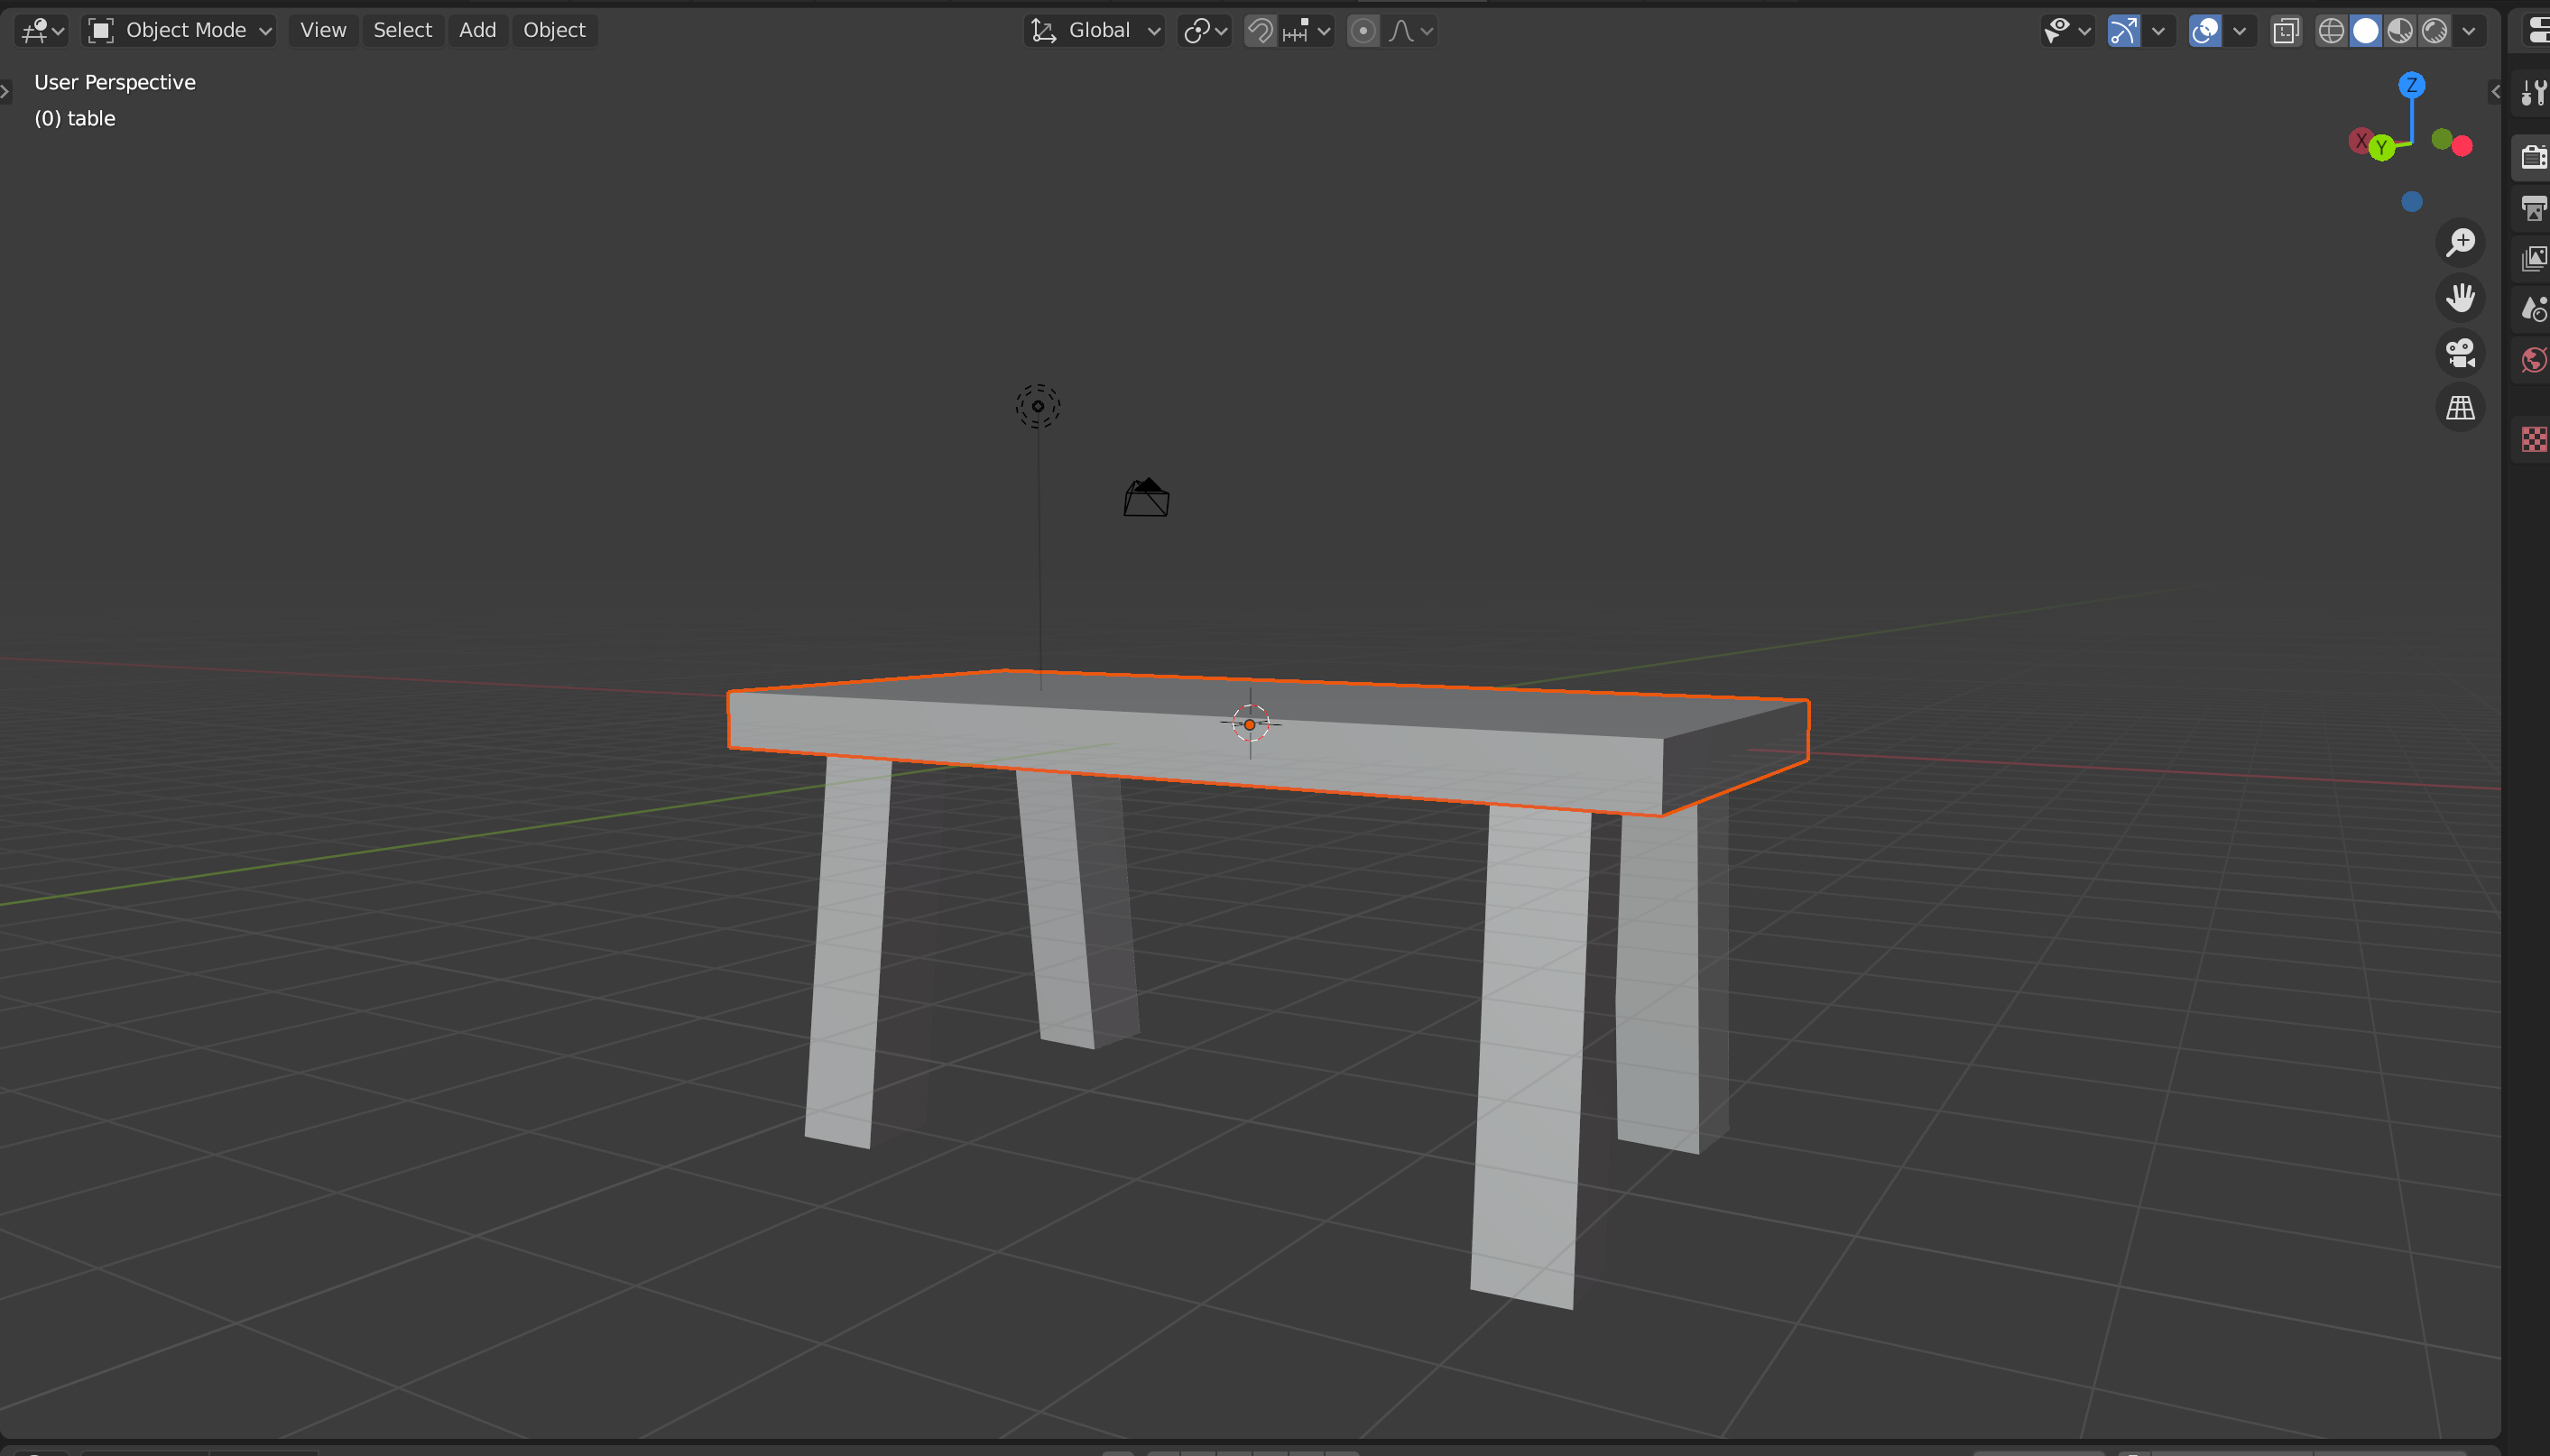Toggle the camera view button

(x=2459, y=352)
